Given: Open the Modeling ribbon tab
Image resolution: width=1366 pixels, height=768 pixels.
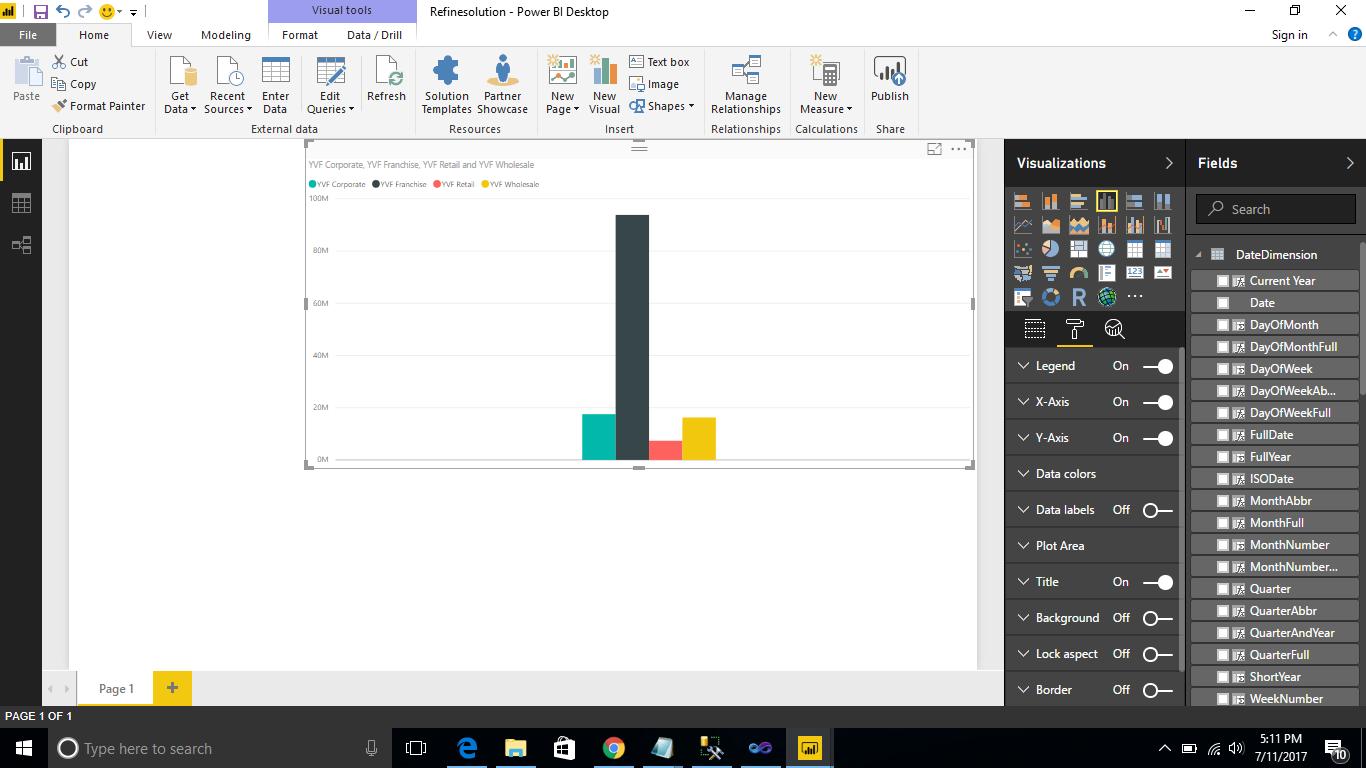Looking at the screenshot, I should click(226, 35).
